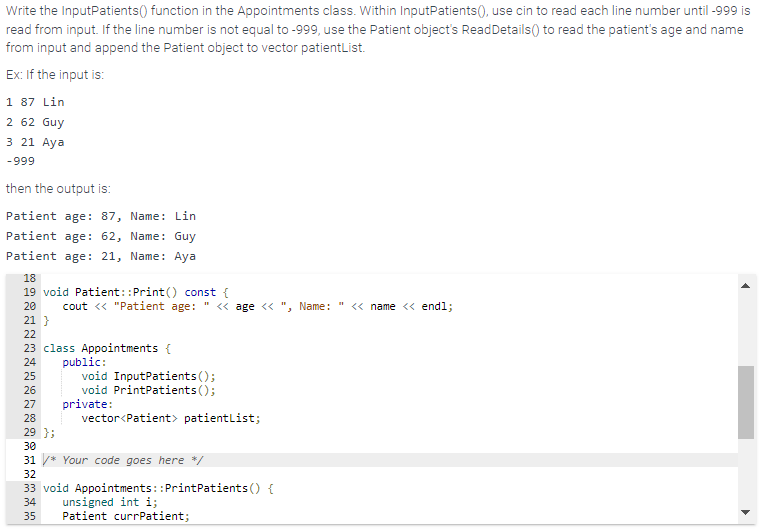
Task: Click output line 'Patient age: 62, Name: Guy'
Action: 101,237
